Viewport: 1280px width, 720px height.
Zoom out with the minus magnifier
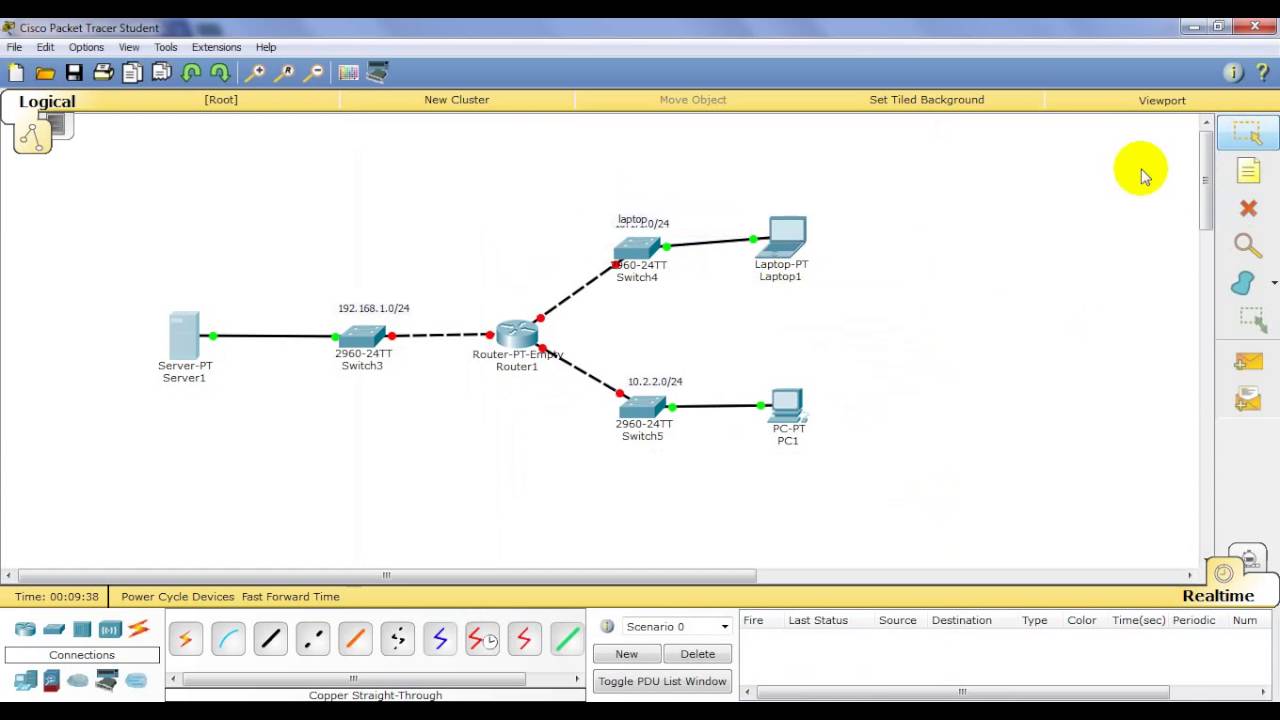[314, 72]
